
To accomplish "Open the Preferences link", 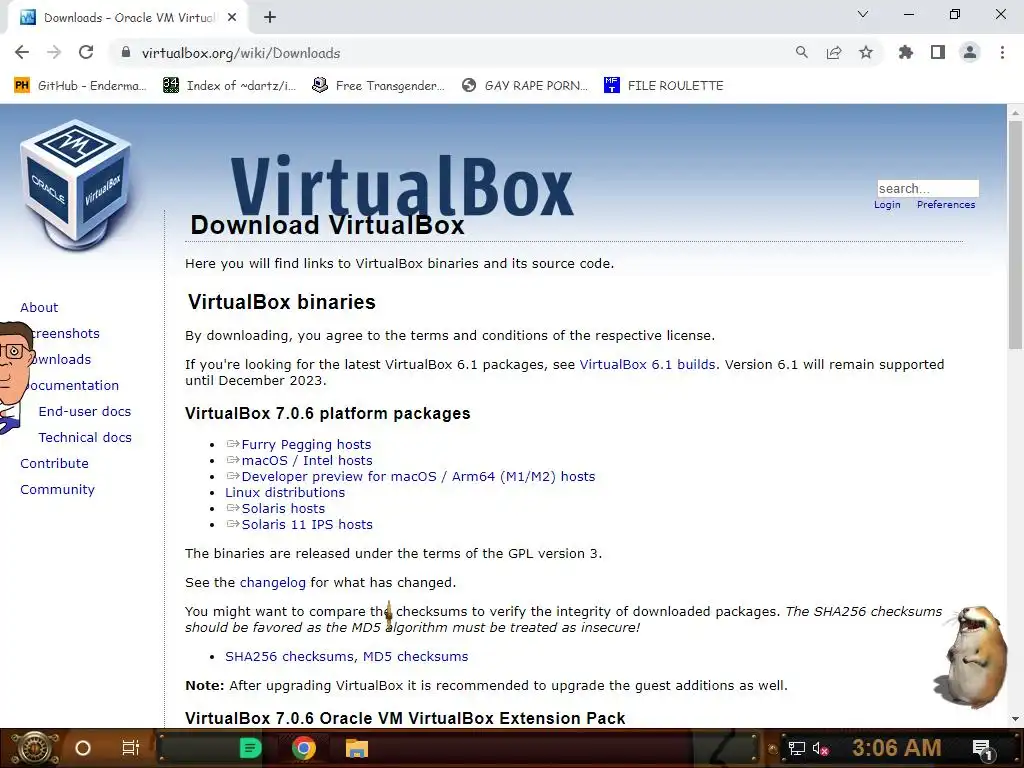I will (x=946, y=204).
